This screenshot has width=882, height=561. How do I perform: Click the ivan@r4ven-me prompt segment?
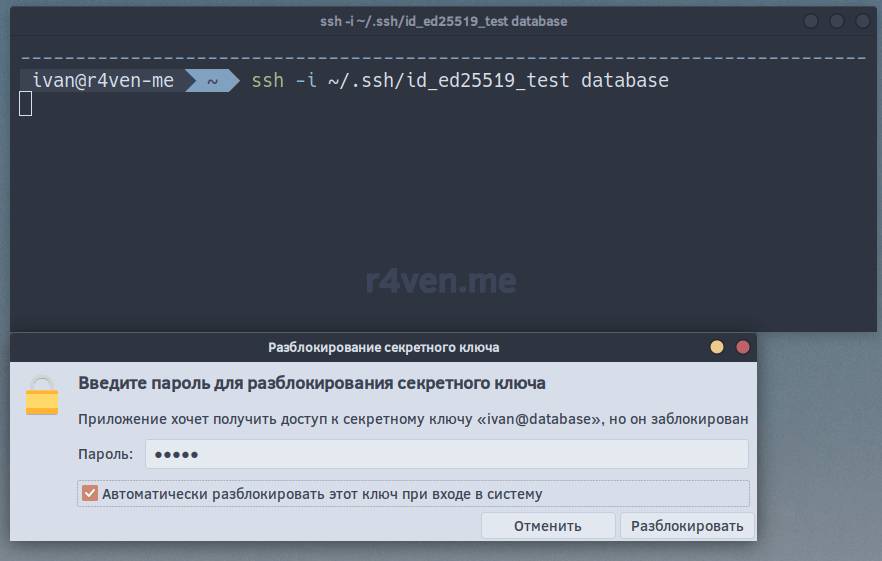coord(103,81)
